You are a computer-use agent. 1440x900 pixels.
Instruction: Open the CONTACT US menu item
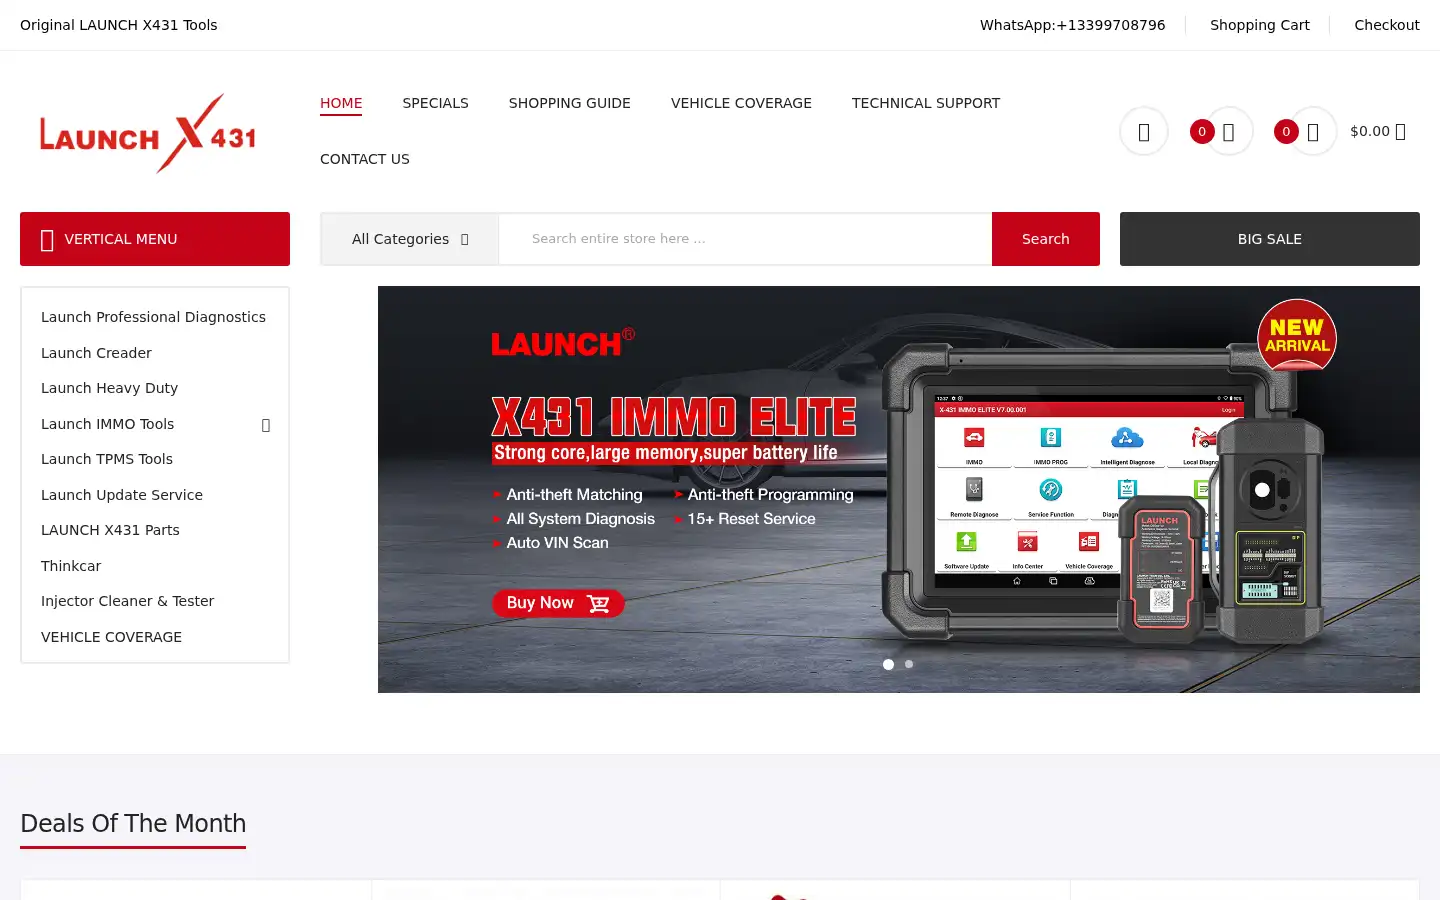click(365, 159)
